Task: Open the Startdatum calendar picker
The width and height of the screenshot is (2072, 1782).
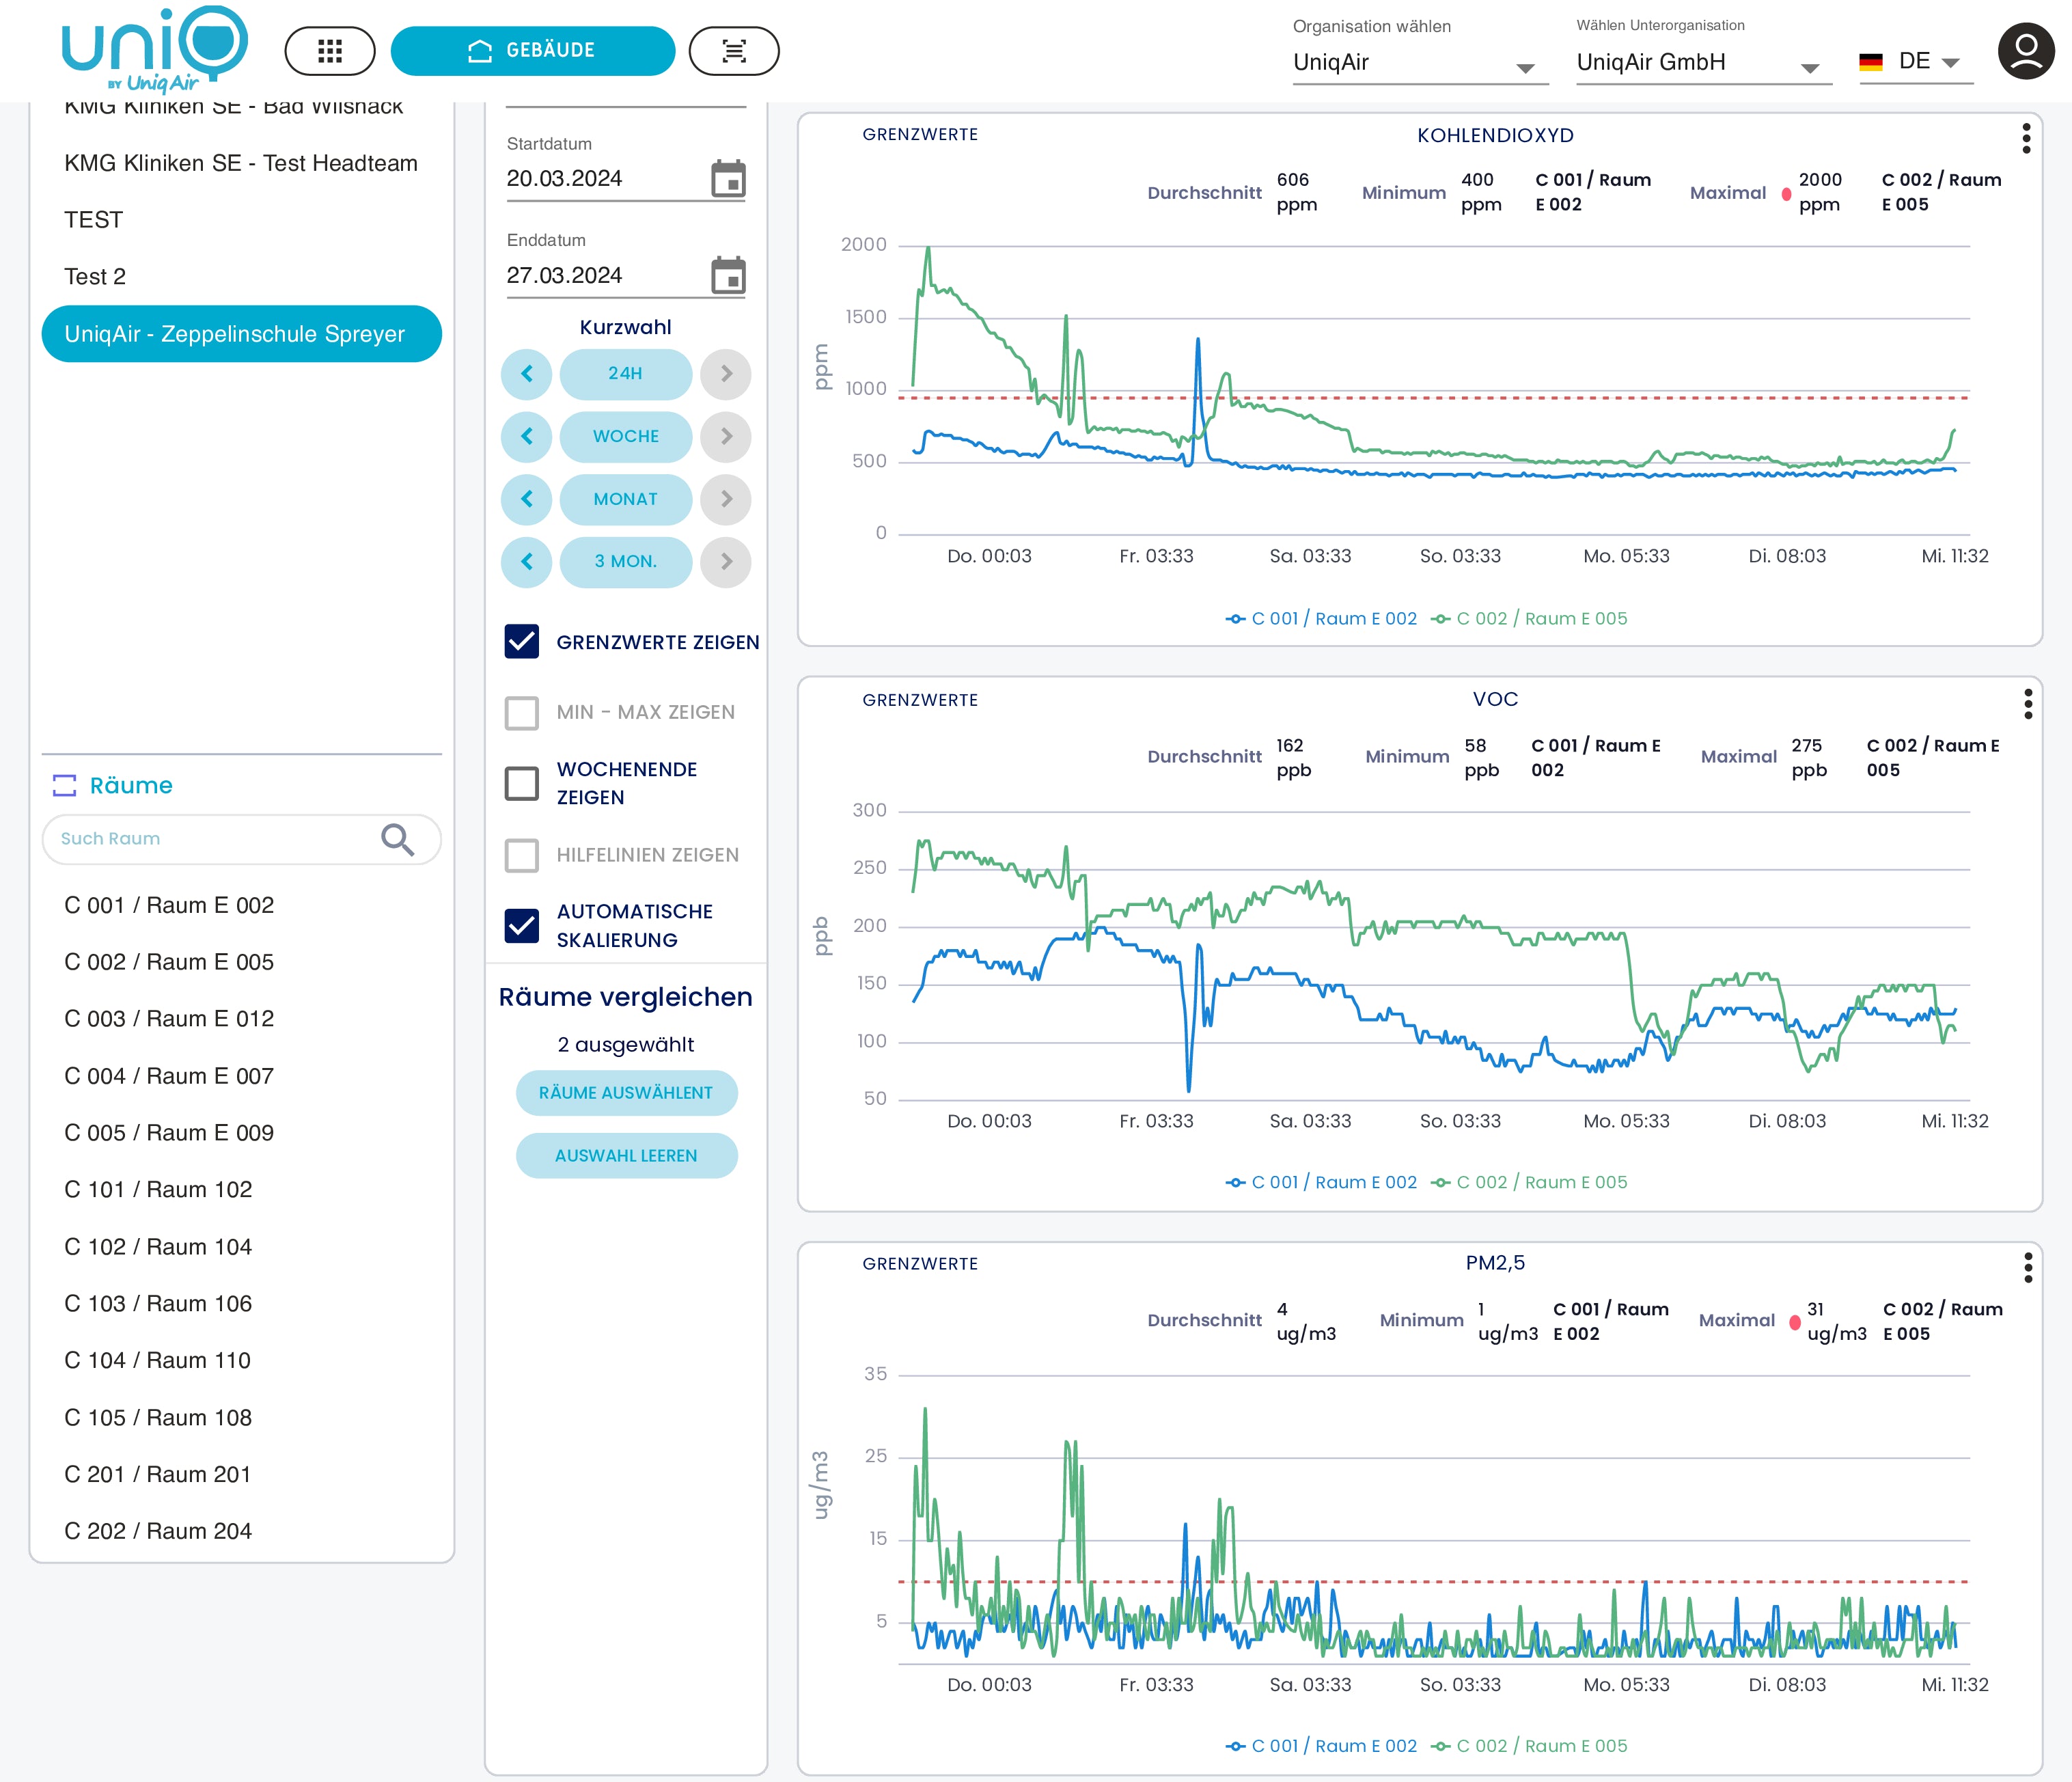Action: (728, 179)
